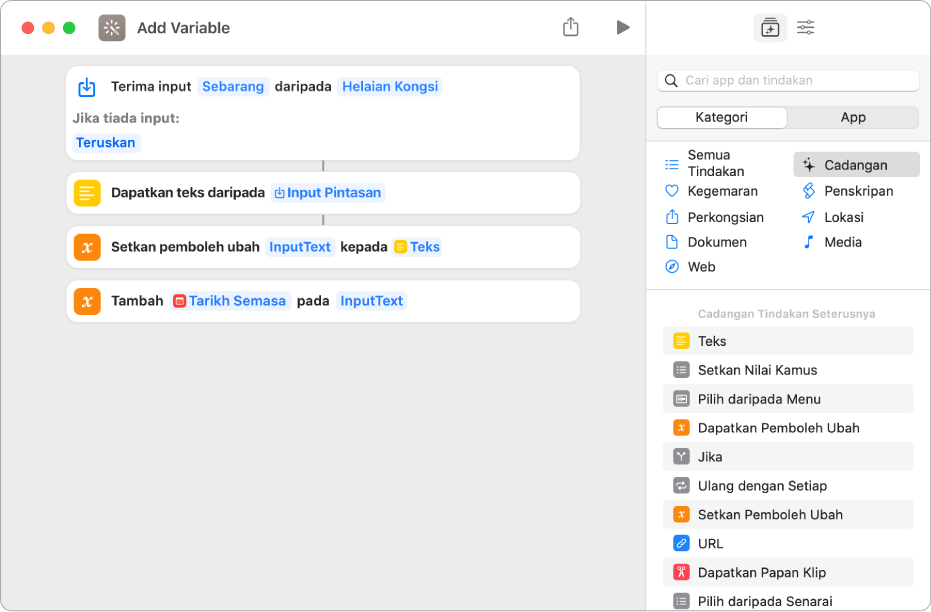Select the Penskripan category

tap(858, 191)
